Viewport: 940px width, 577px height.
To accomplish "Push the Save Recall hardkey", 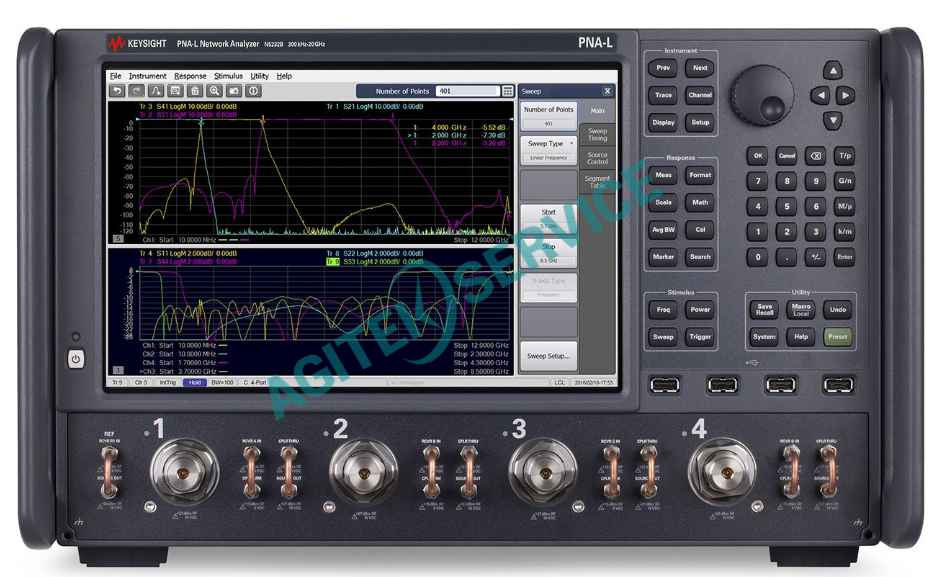I will (x=764, y=309).
